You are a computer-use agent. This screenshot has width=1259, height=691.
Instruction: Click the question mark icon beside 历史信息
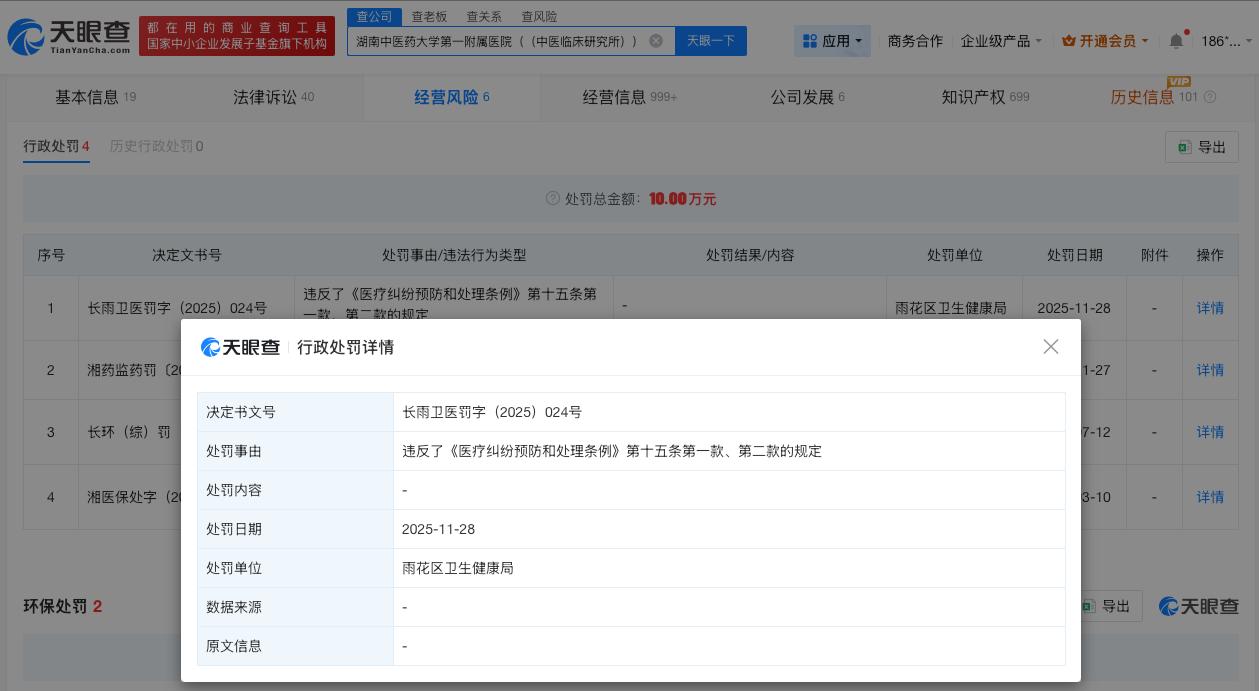point(1209,97)
